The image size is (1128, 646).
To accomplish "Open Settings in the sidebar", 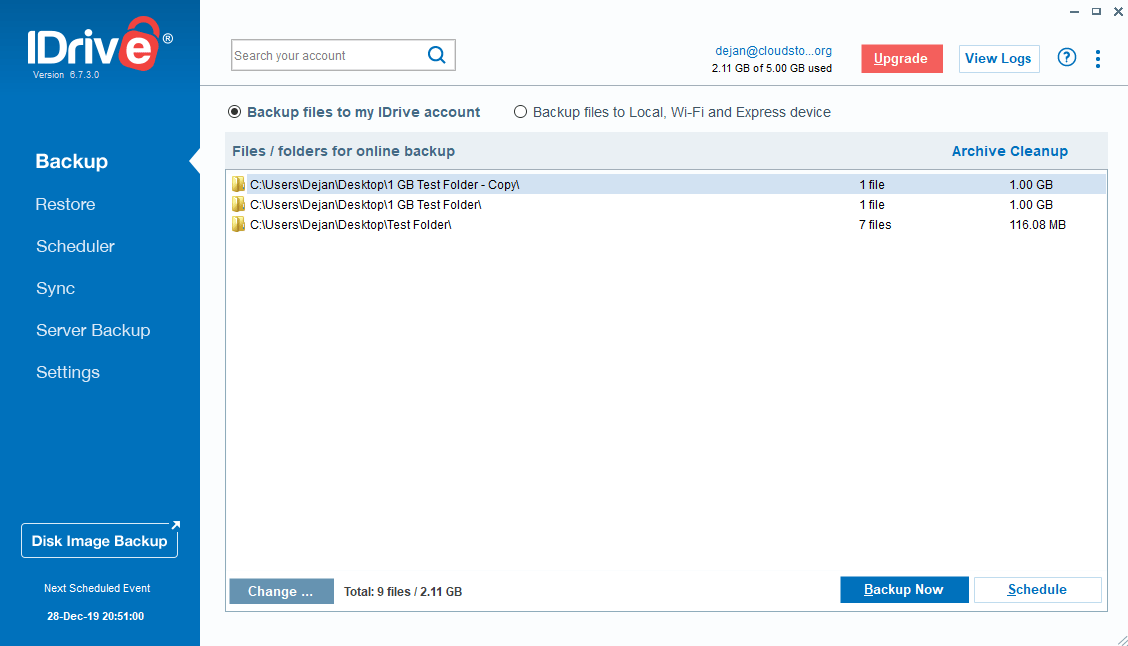I will pyautogui.click(x=68, y=372).
